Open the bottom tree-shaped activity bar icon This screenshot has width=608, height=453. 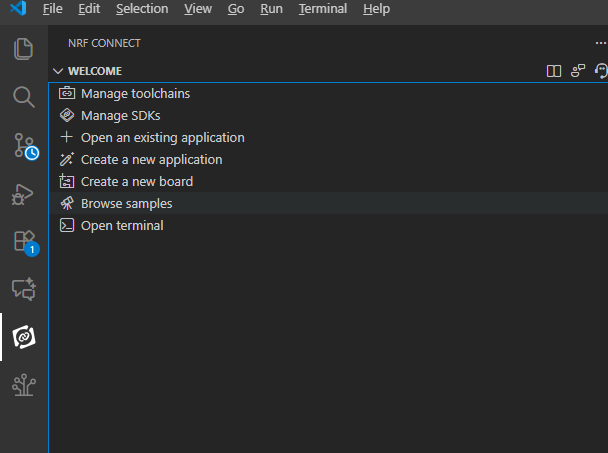pos(24,385)
